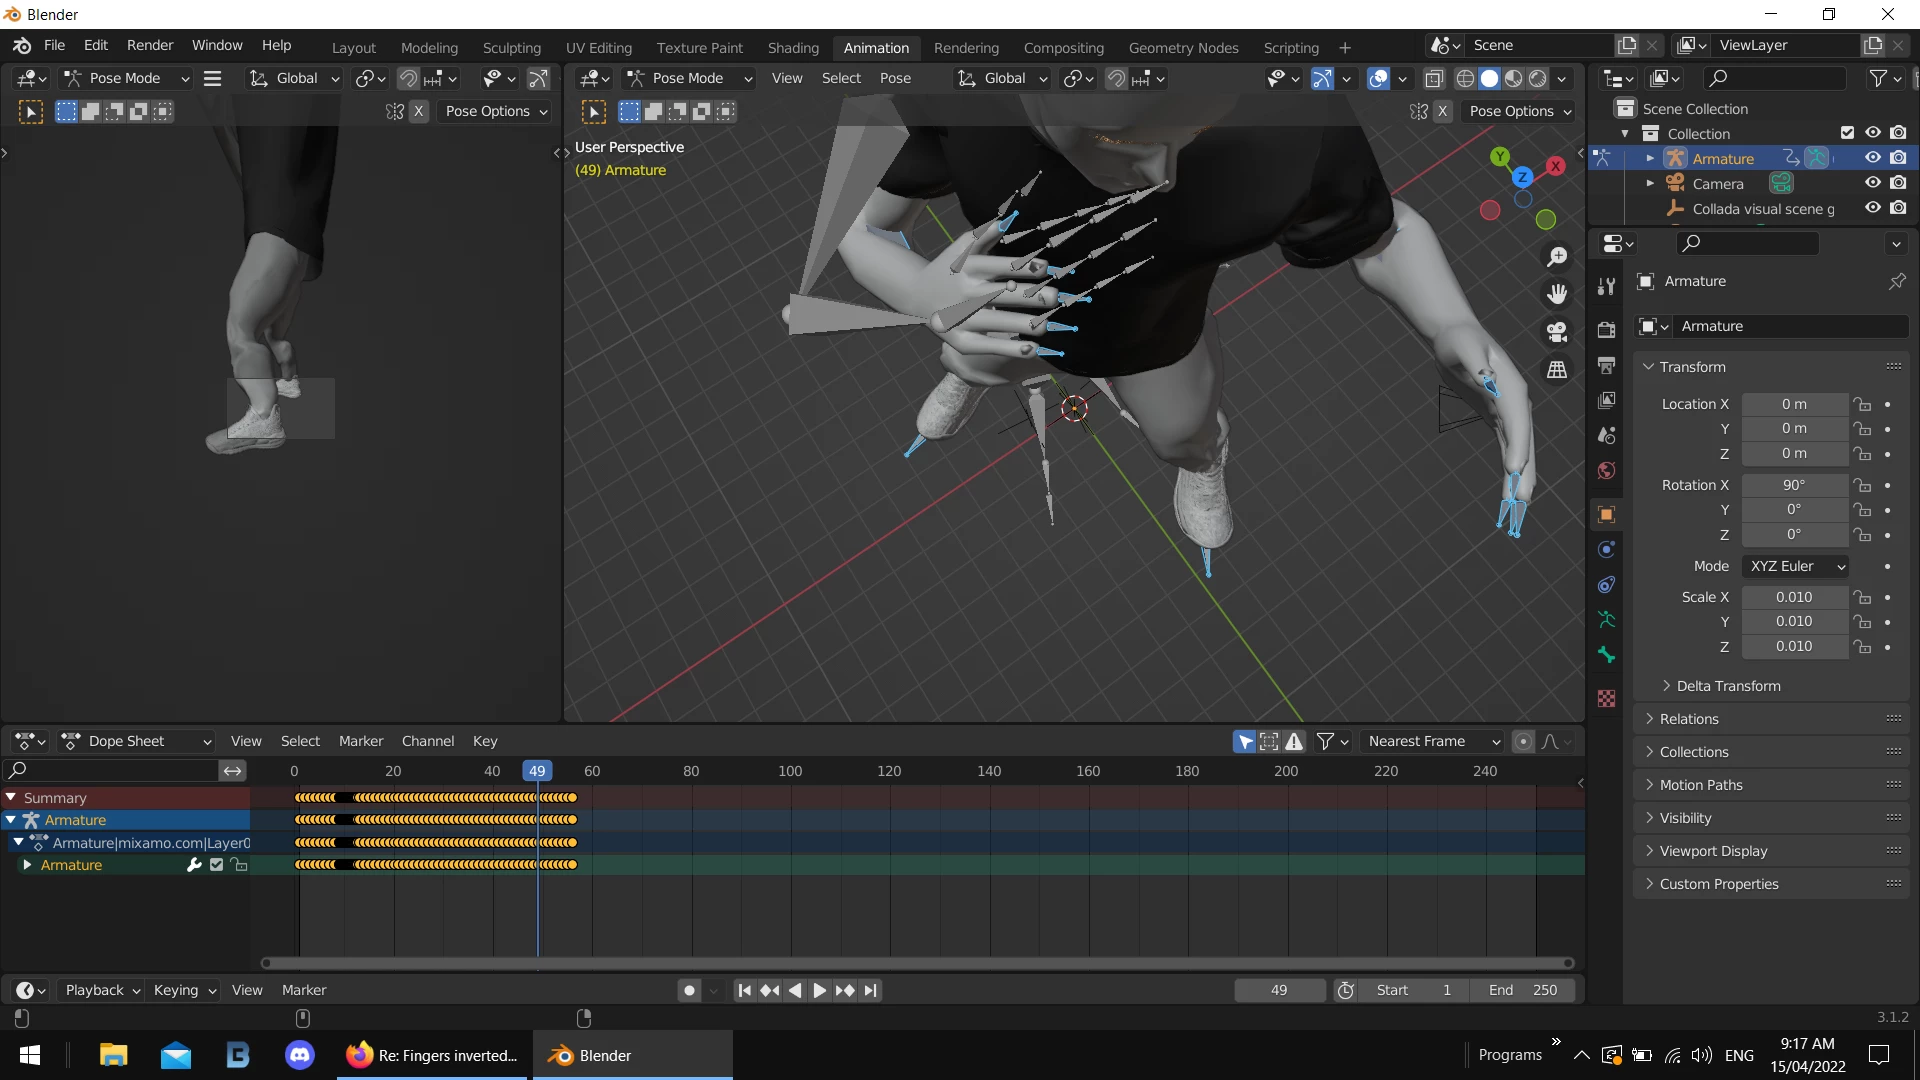Open the Pose menu in viewport header

(x=895, y=78)
